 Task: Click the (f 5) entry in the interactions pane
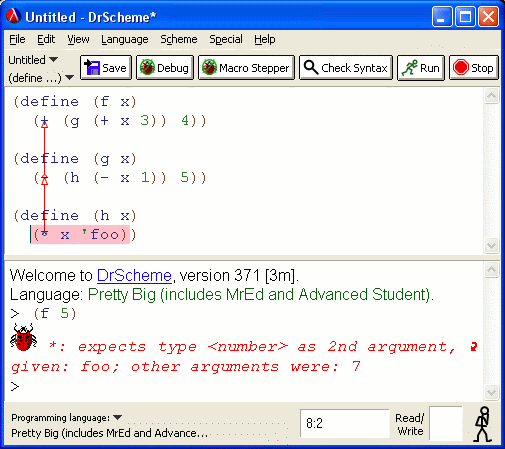tap(55, 314)
